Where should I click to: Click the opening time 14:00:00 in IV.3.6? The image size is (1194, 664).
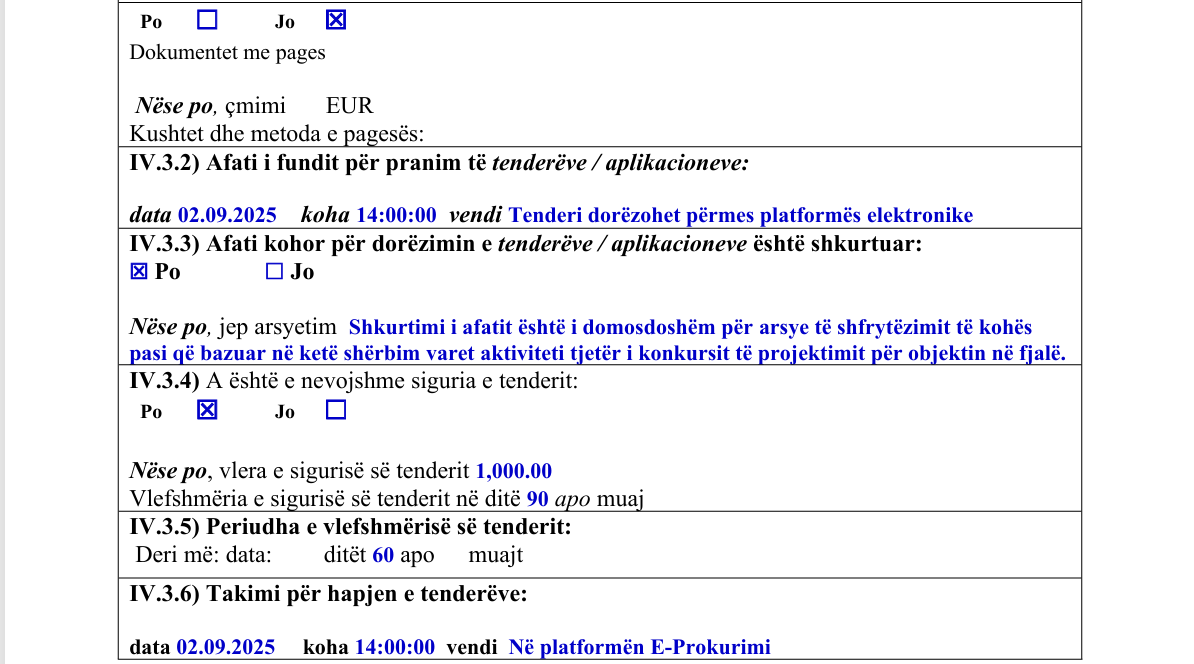(x=395, y=647)
